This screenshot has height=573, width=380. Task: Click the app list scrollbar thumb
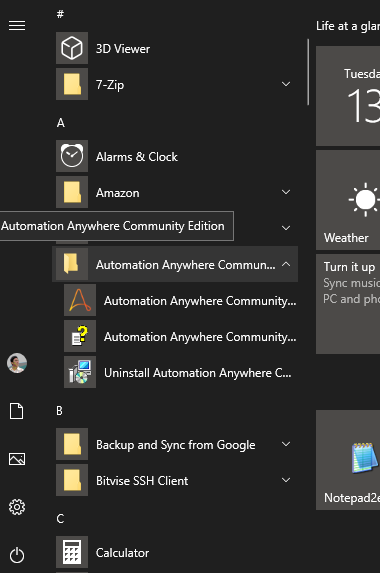click(x=308, y=72)
